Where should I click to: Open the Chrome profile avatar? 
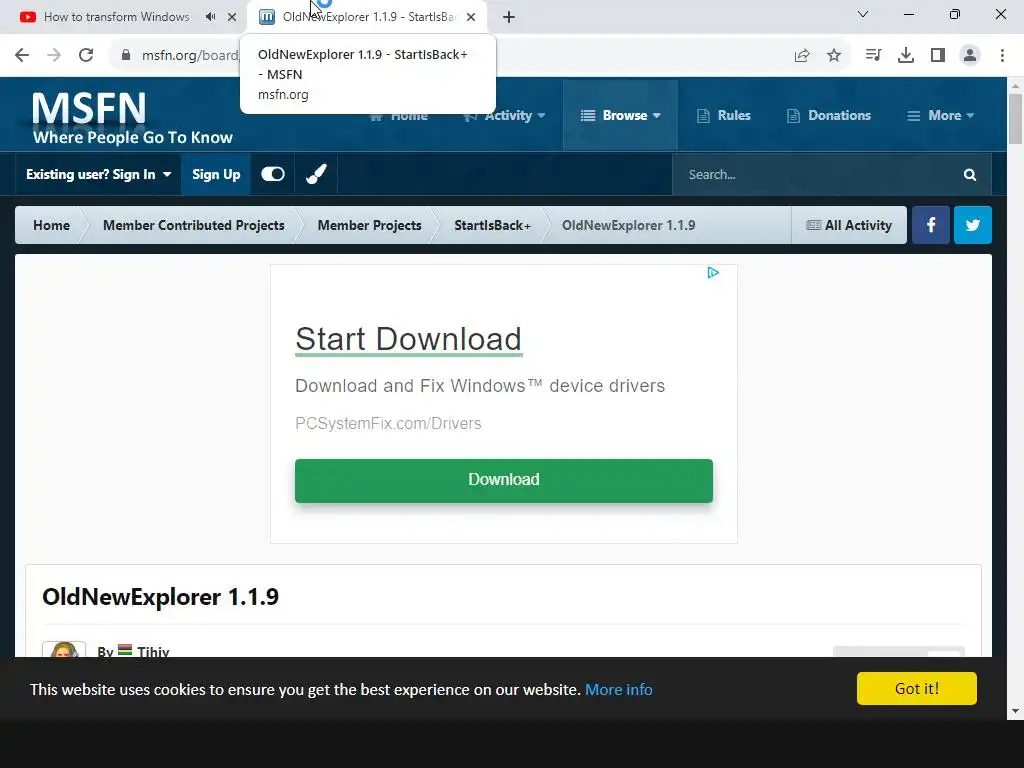(x=970, y=56)
